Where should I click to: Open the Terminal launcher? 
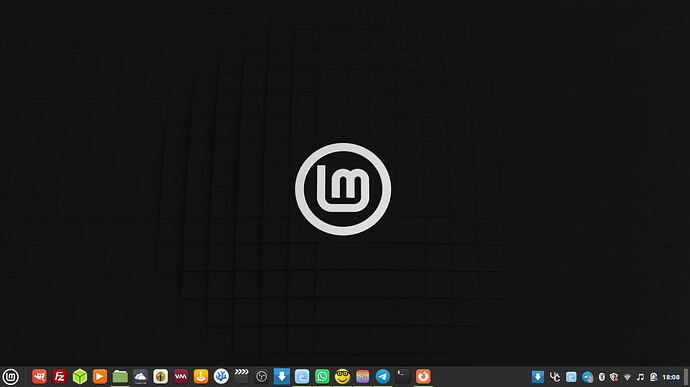tap(403, 376)
